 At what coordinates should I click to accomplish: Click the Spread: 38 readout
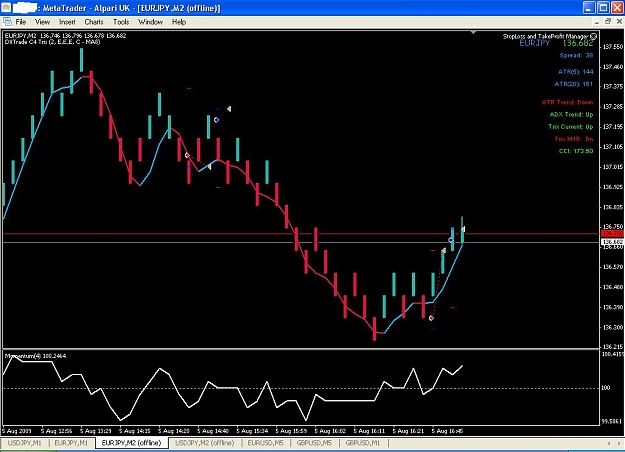pos(576,55)
